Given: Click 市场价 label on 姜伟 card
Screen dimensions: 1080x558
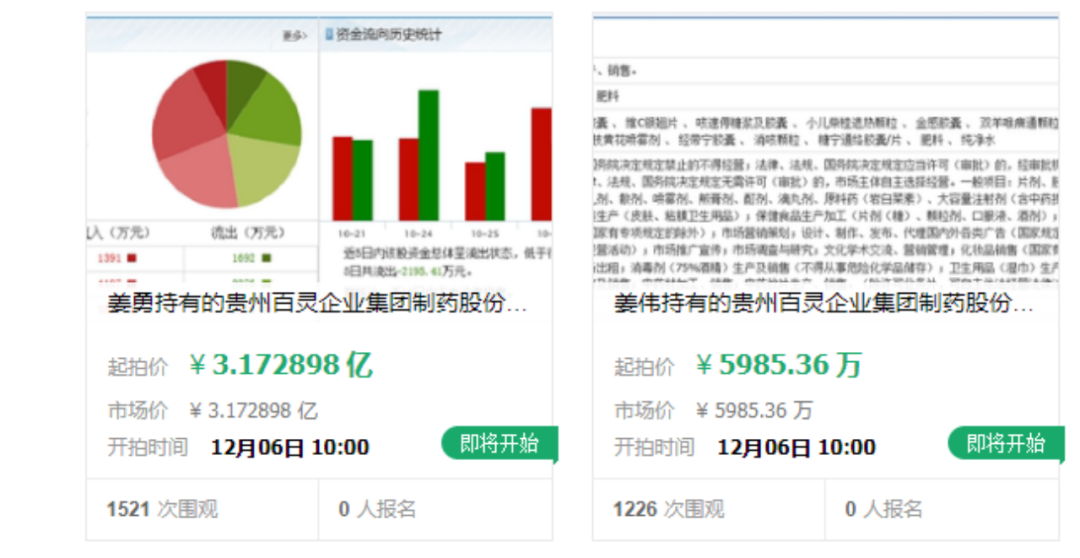Looking at the screenshot, I should tap(644, 411).
